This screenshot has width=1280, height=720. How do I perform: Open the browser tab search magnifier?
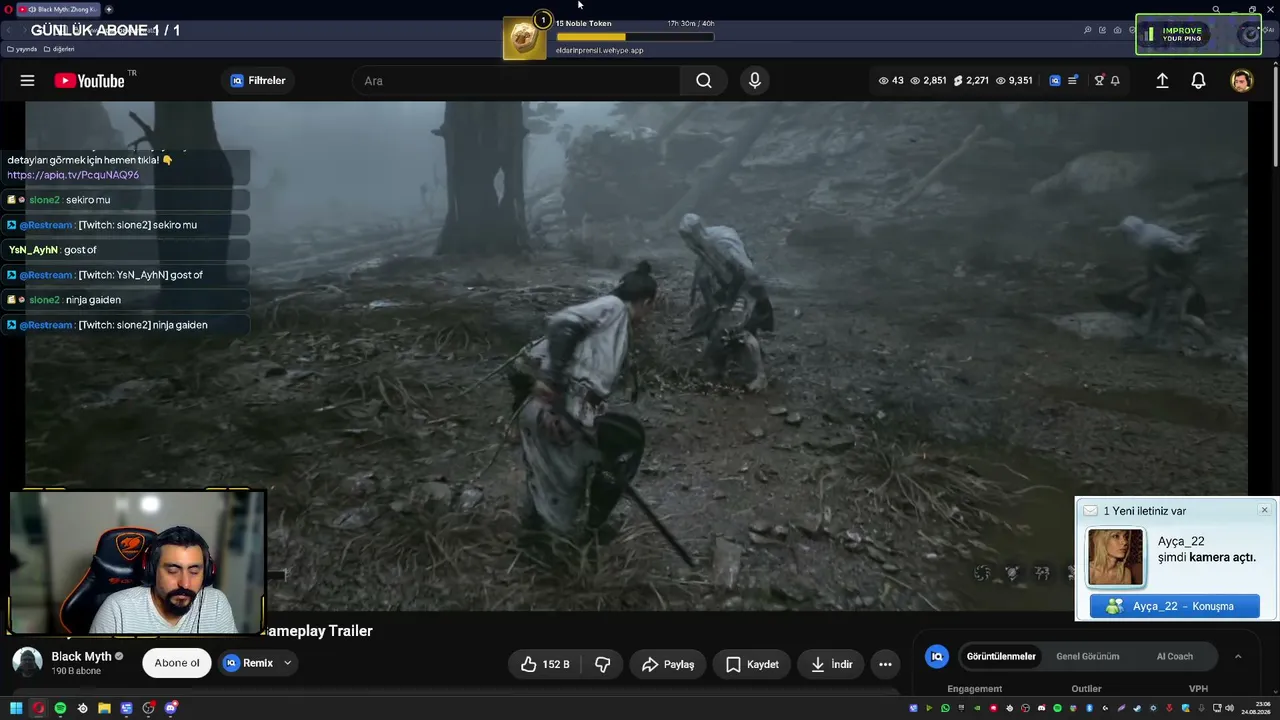pyautogui.click(x=1216, y=9)
